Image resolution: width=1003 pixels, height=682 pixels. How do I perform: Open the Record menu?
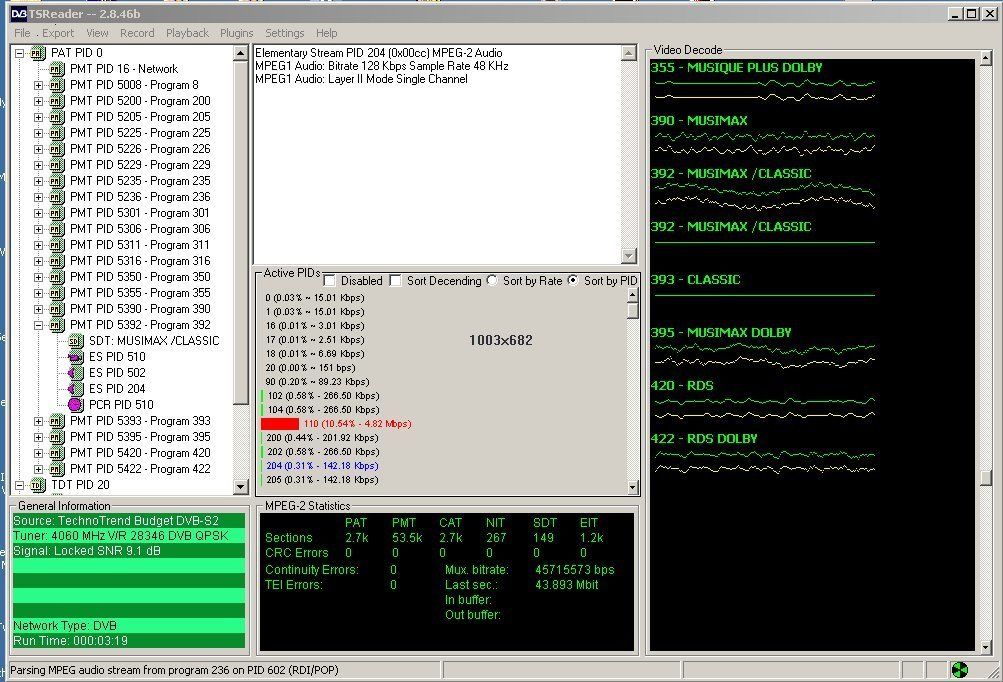(137, 33)
